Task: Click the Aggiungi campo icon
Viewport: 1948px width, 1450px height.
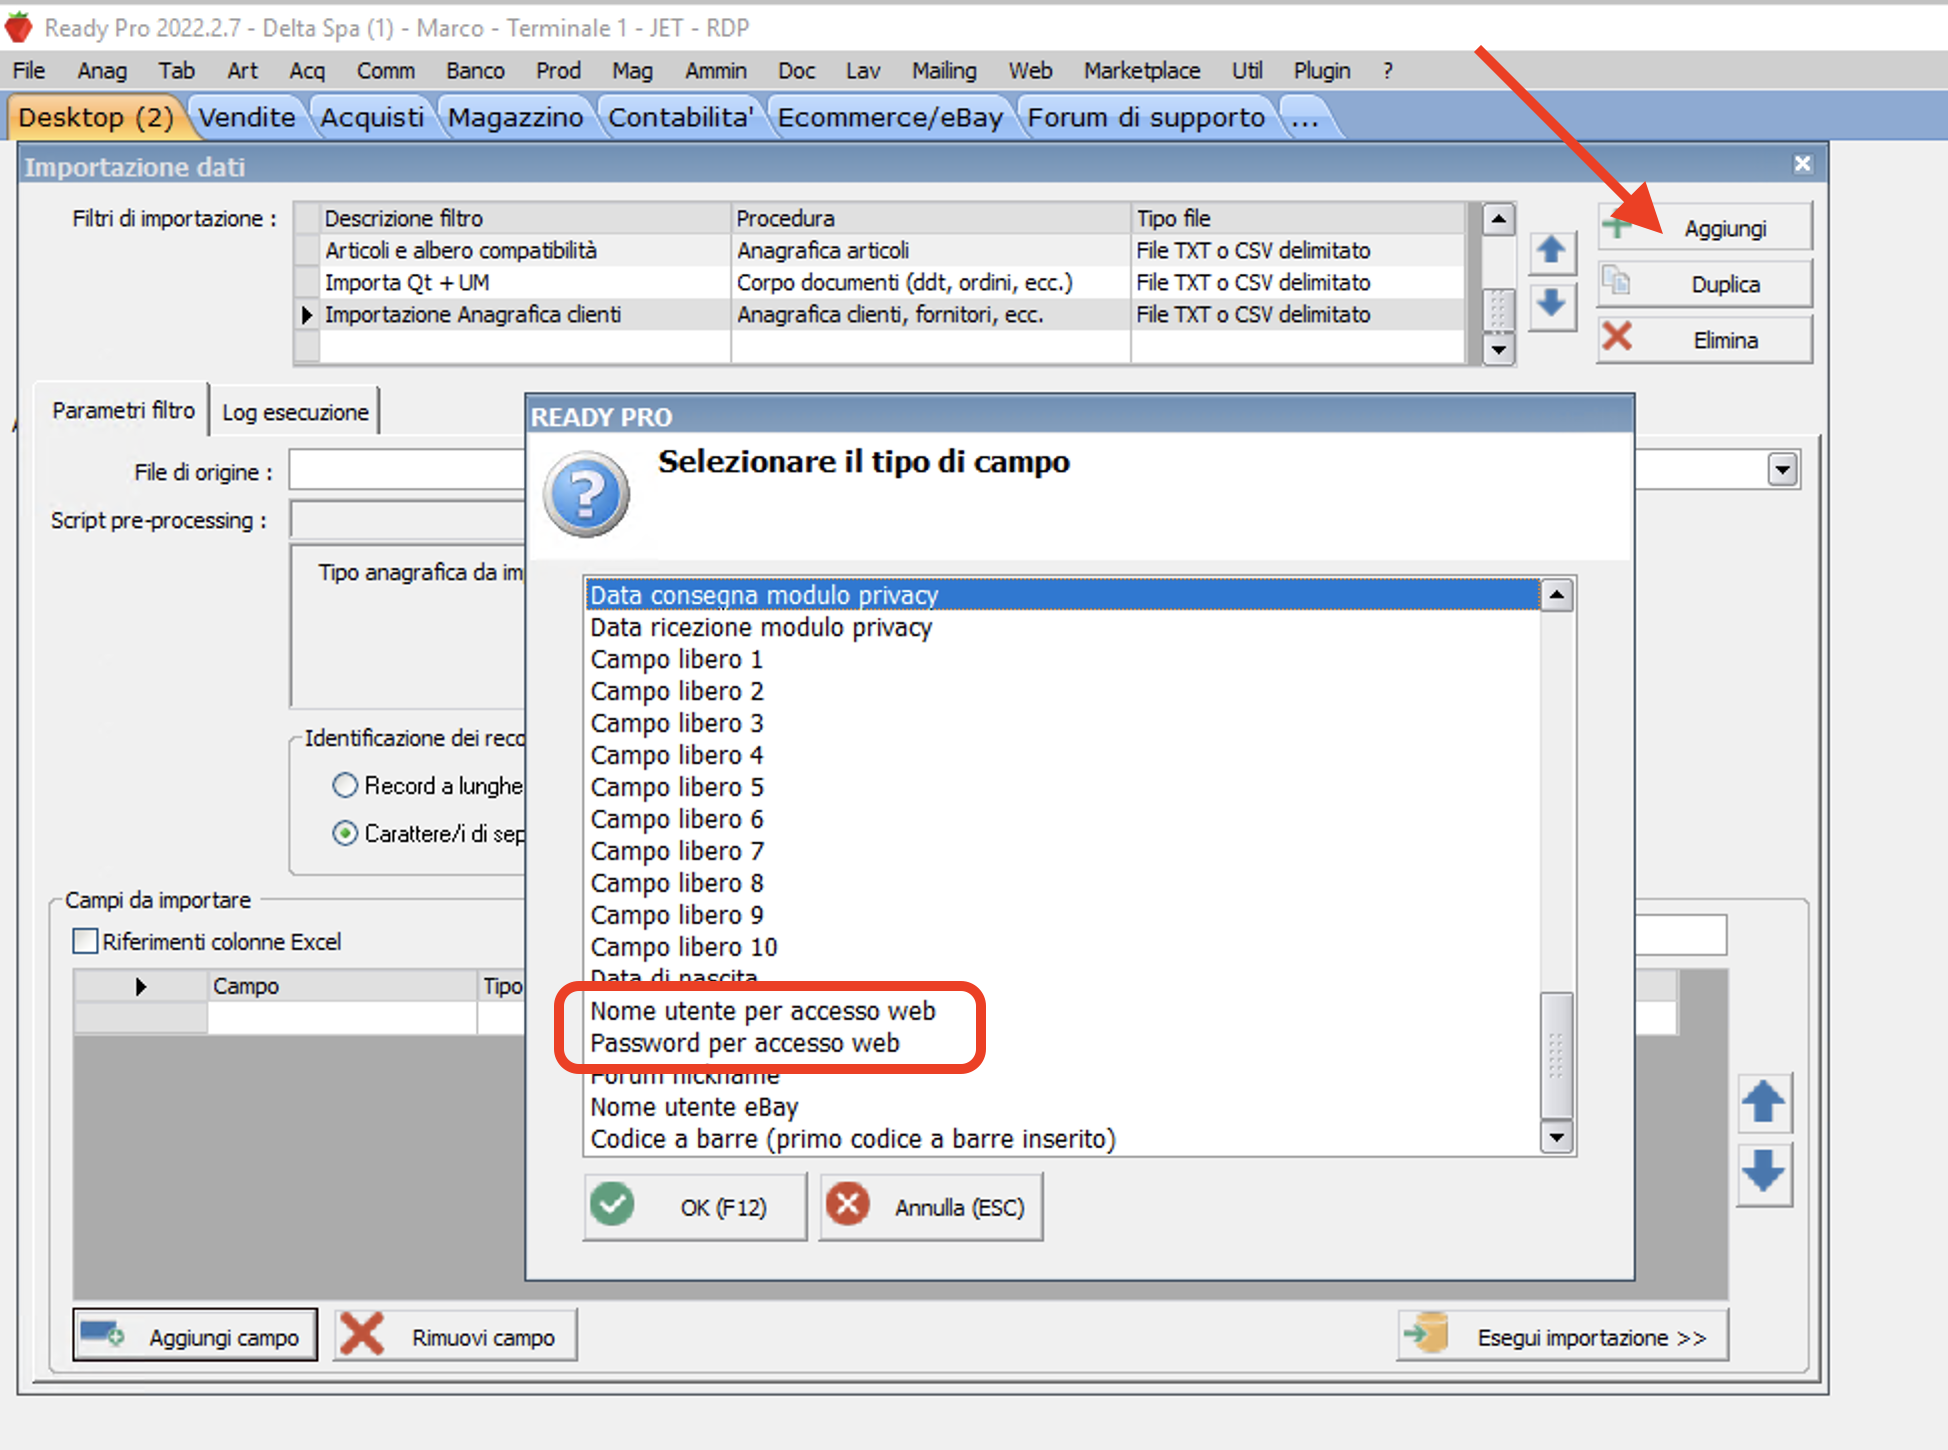Action: [102, 1335]
